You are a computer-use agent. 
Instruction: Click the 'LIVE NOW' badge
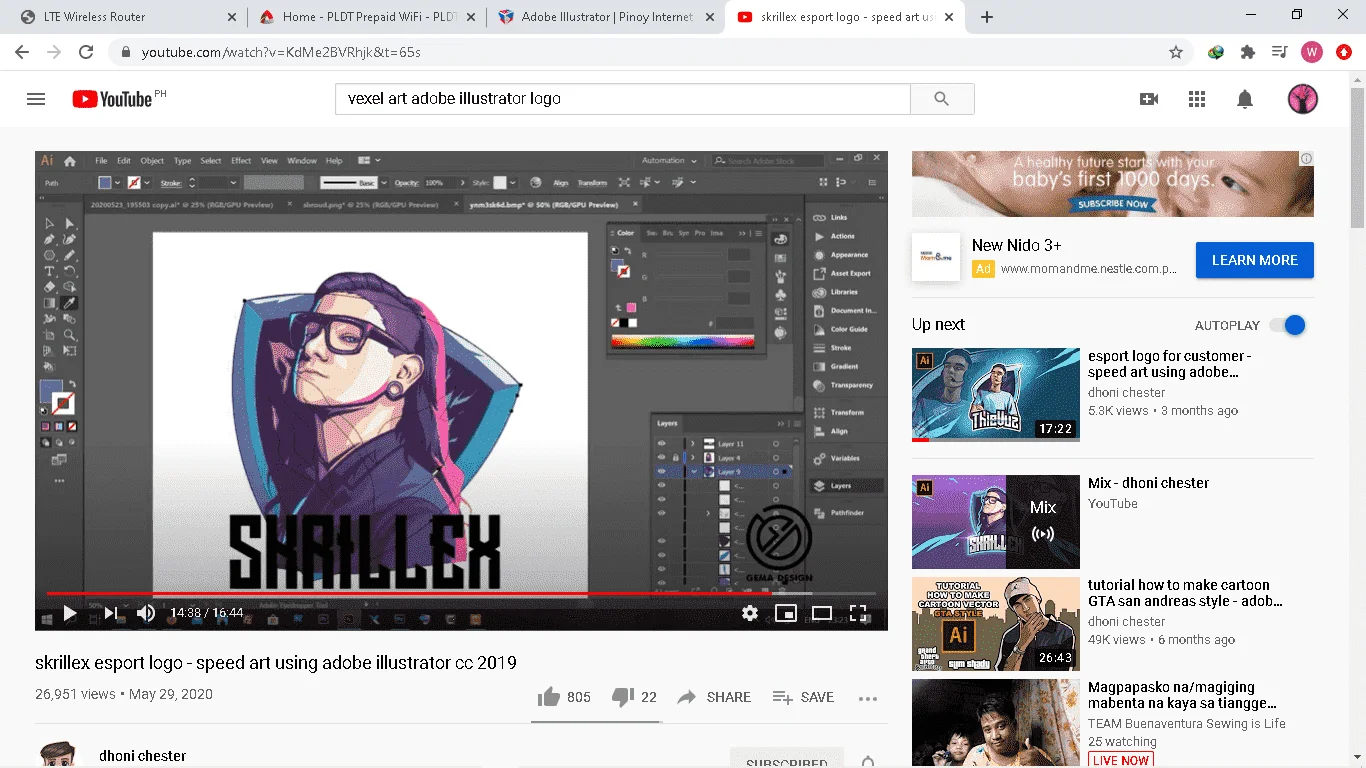click(1121, 760)
